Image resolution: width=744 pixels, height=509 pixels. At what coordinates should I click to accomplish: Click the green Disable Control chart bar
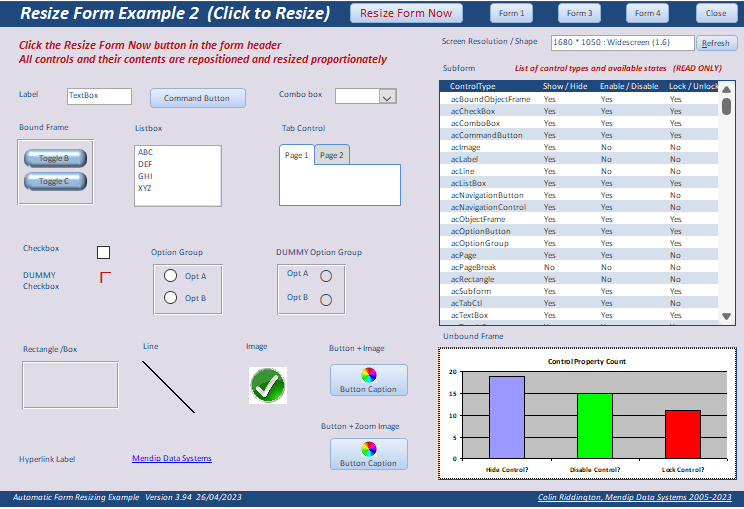point(595,426)
